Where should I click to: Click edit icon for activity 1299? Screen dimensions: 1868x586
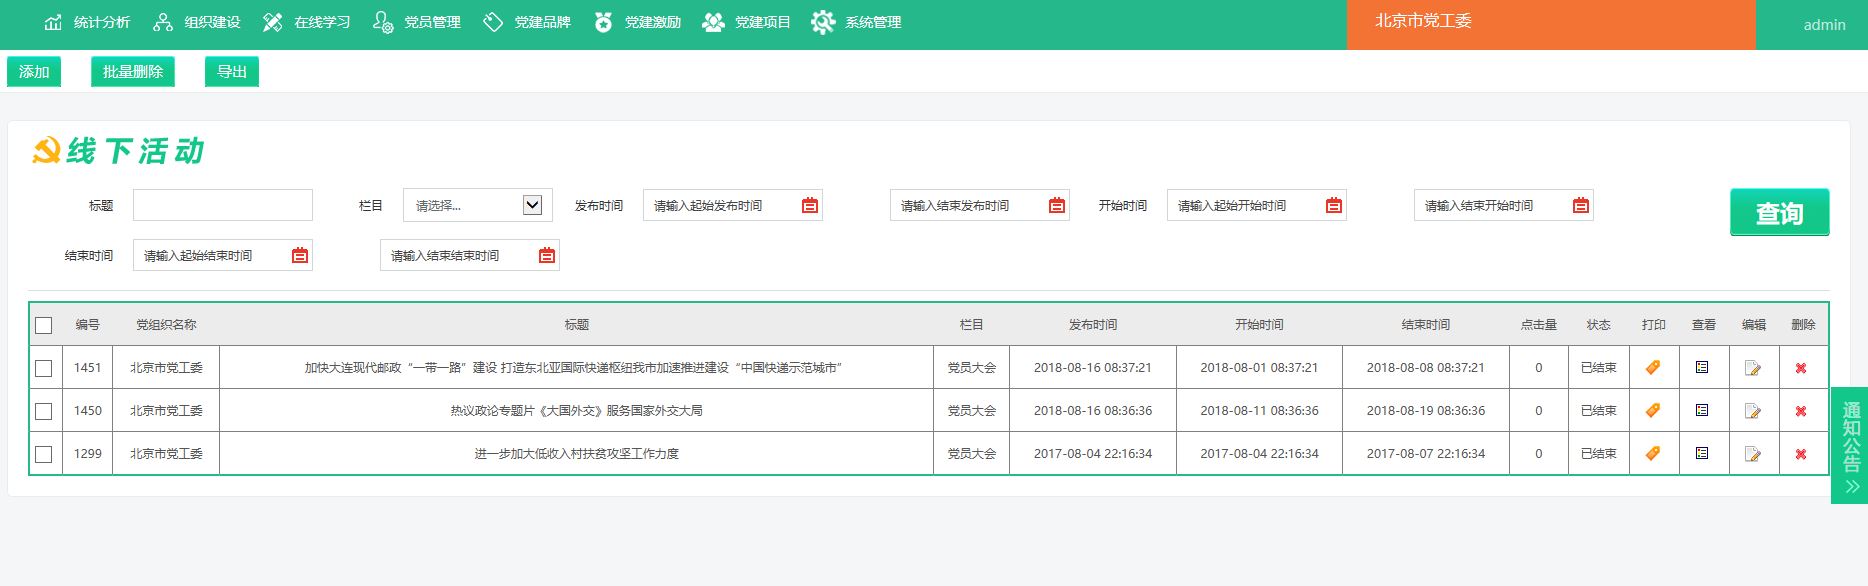click(x=1752, y=454)
